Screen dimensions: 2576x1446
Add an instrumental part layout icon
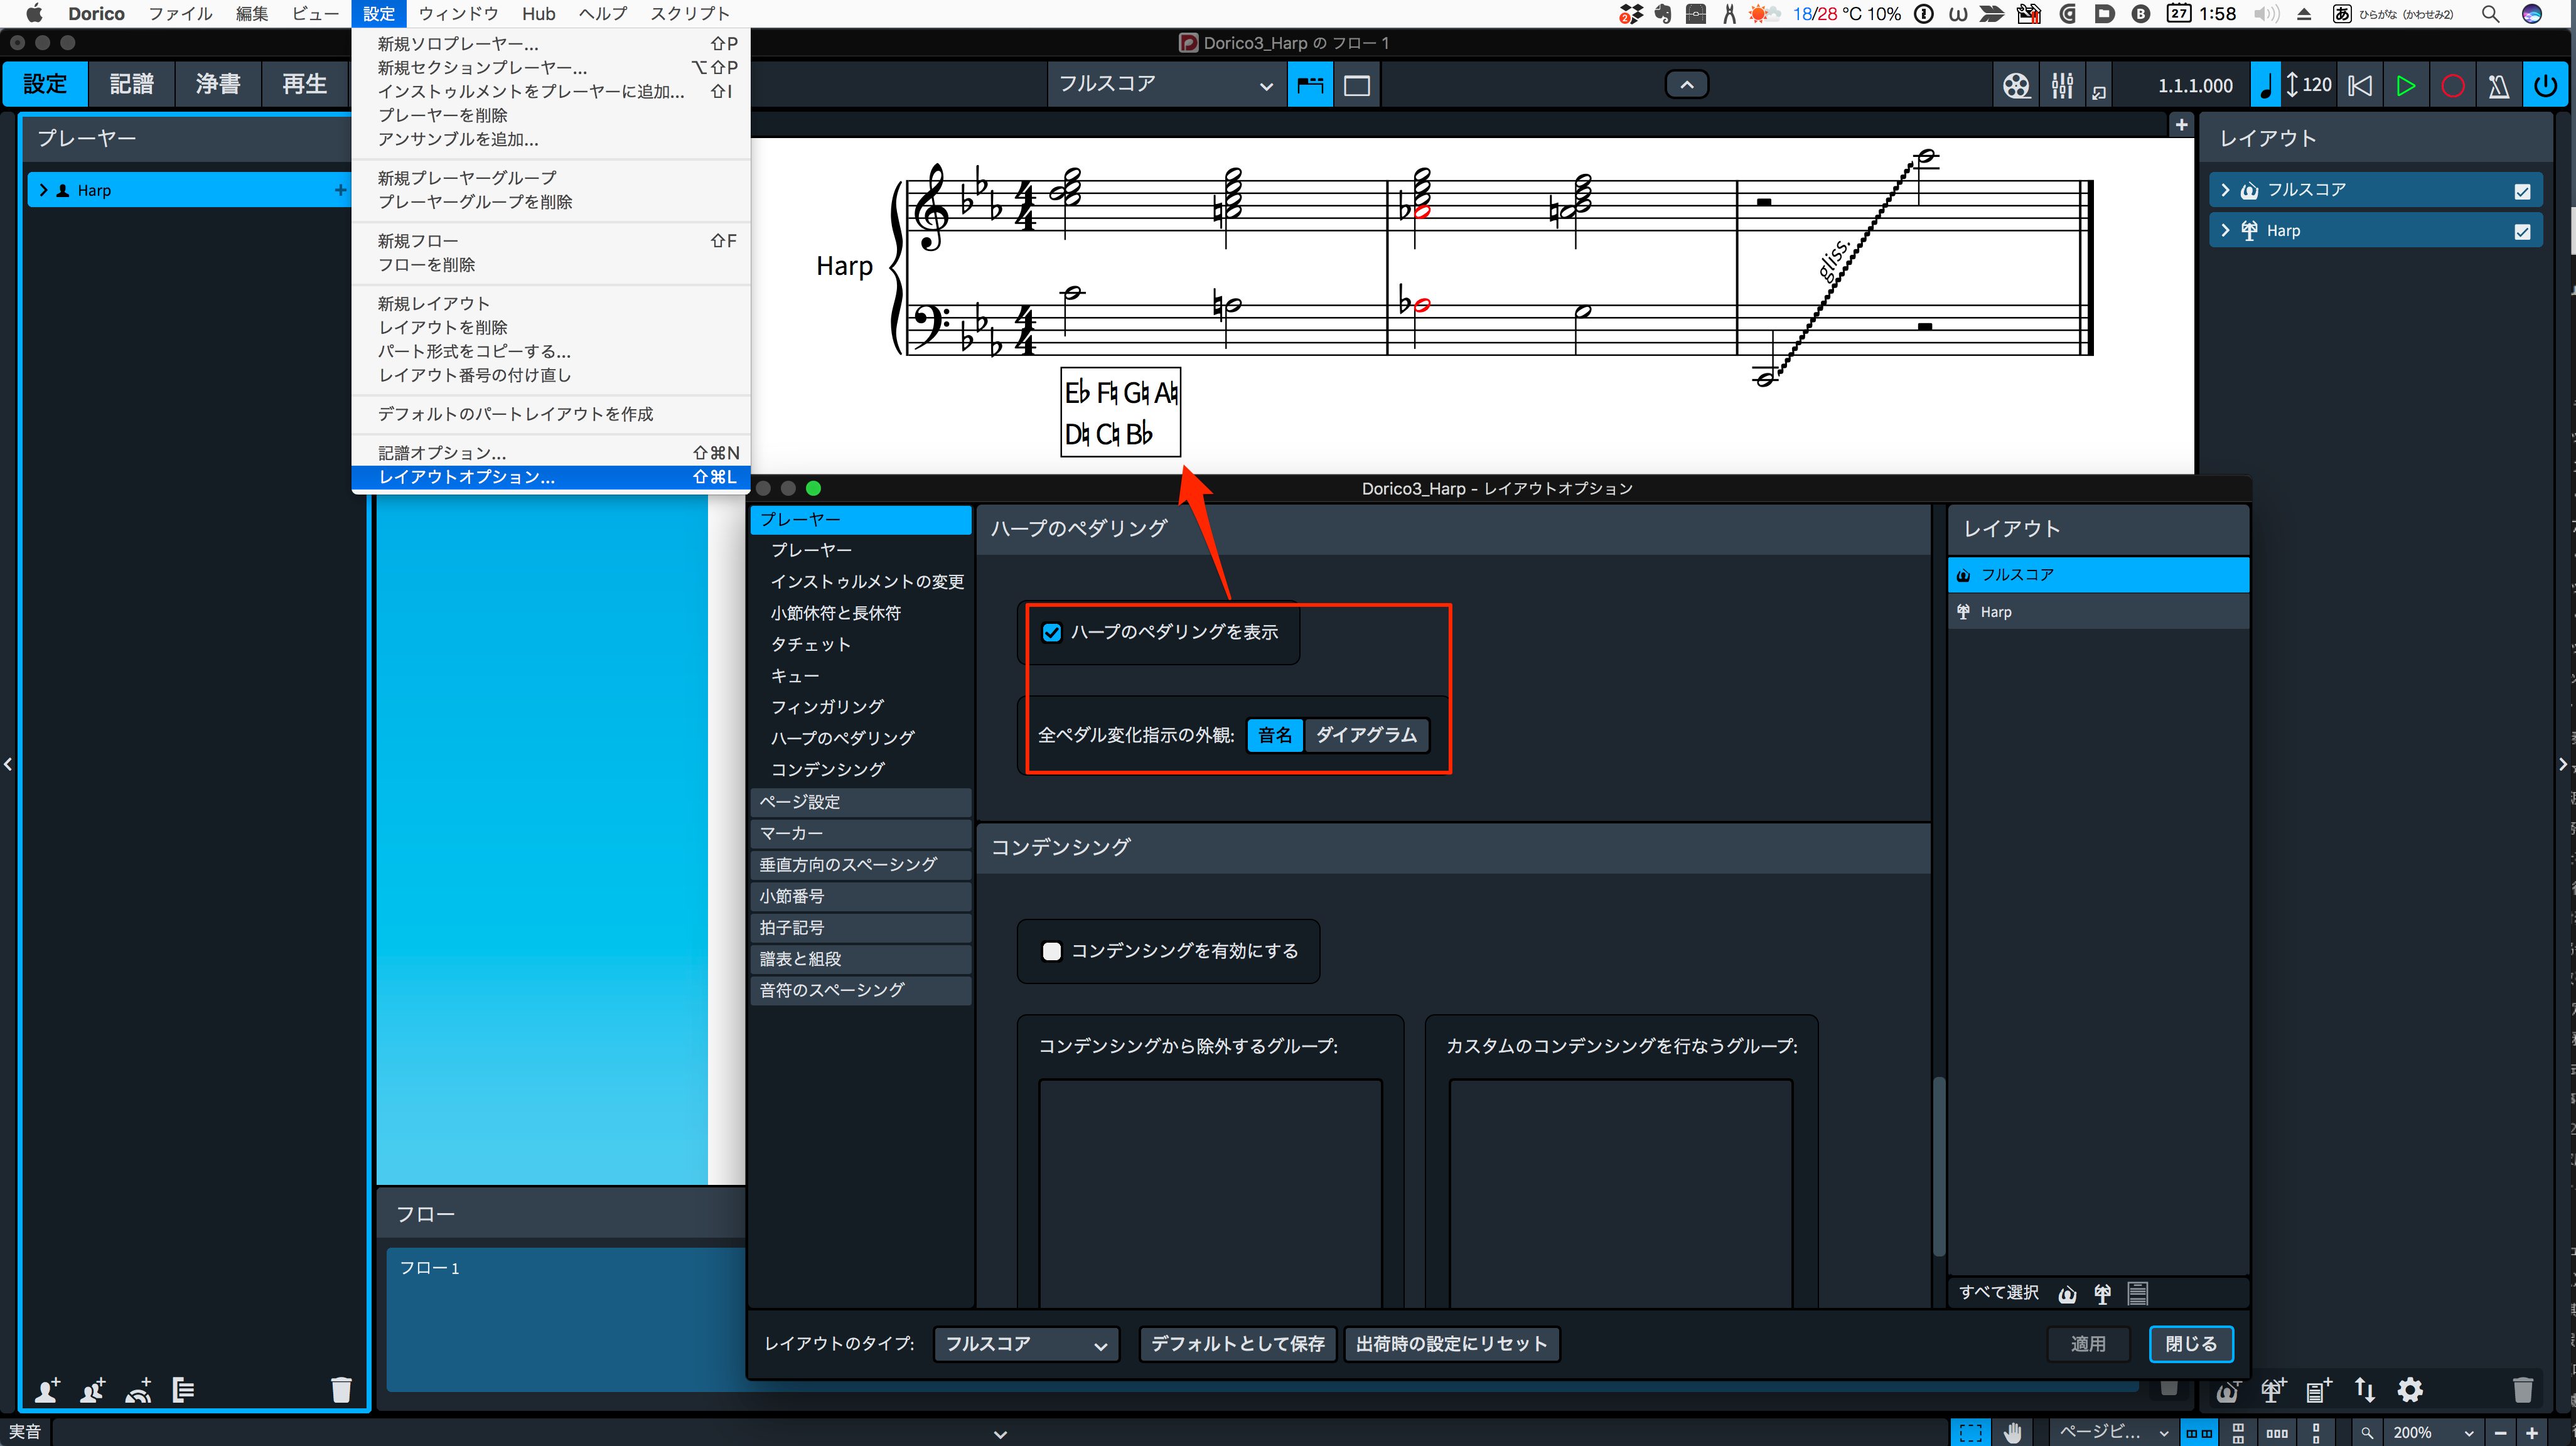[x=2273, y=1390]
